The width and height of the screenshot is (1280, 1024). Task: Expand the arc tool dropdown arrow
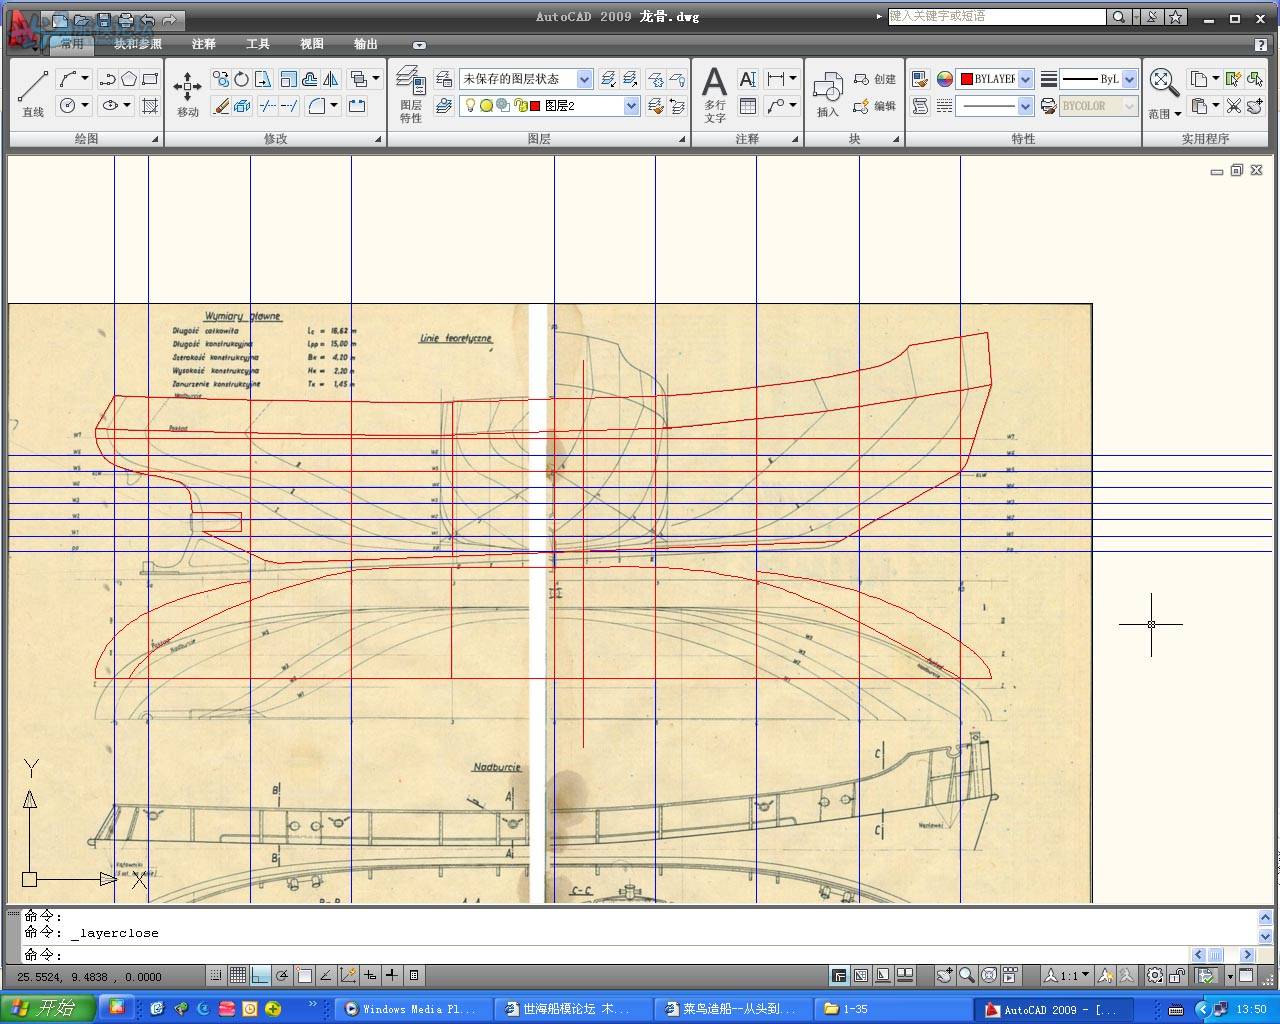tap(85, 78)
